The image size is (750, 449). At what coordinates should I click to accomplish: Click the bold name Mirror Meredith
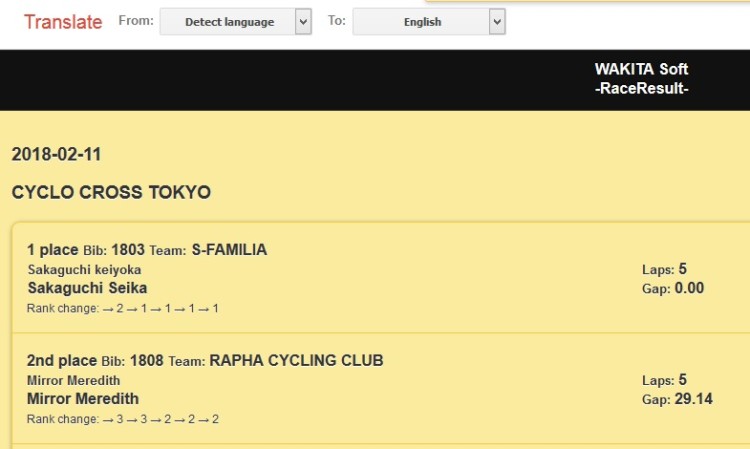pos(83,399)
